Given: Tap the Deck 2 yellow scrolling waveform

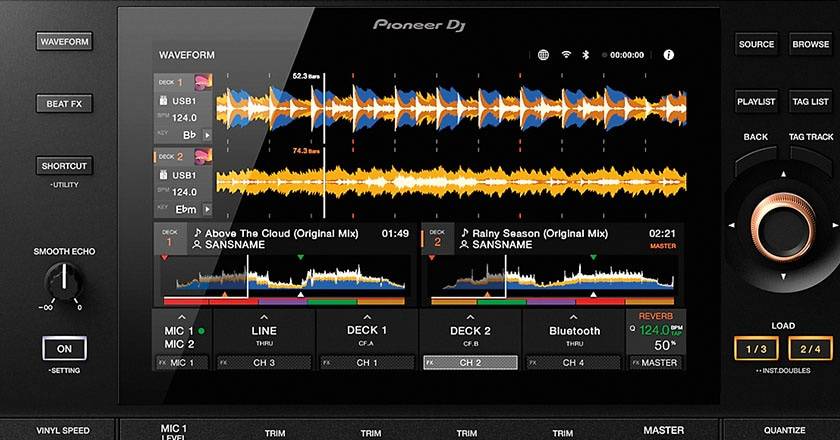Looking at the screenshot, I should click(x=451, y=182).
